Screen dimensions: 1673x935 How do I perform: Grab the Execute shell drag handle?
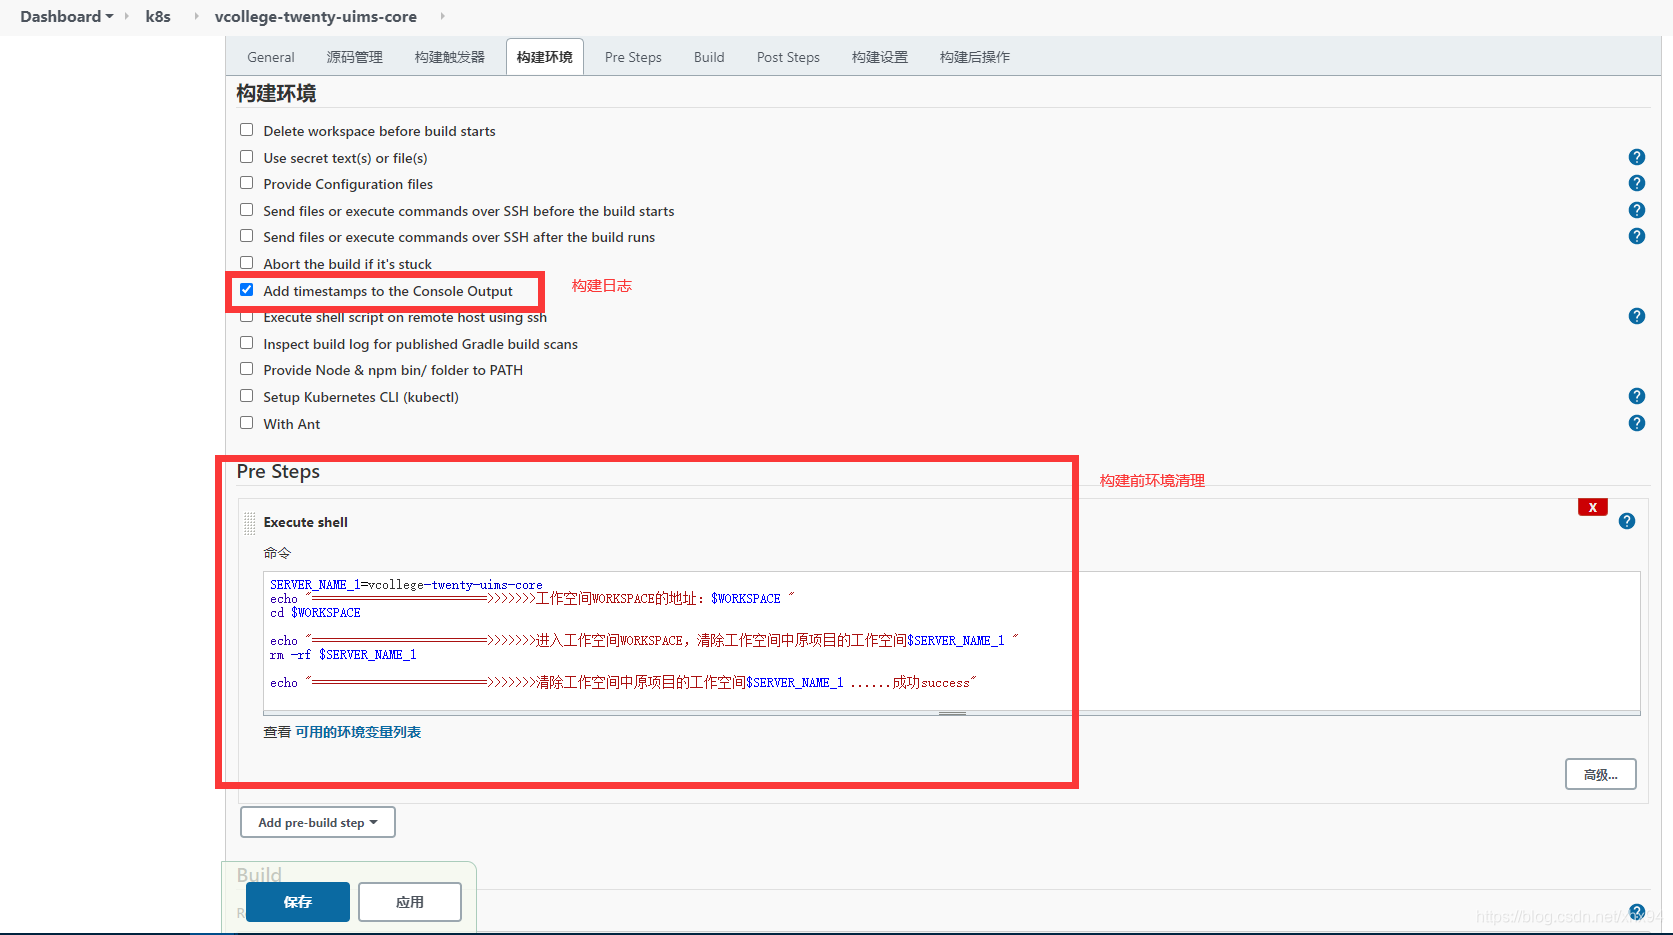tap(249, 522)
